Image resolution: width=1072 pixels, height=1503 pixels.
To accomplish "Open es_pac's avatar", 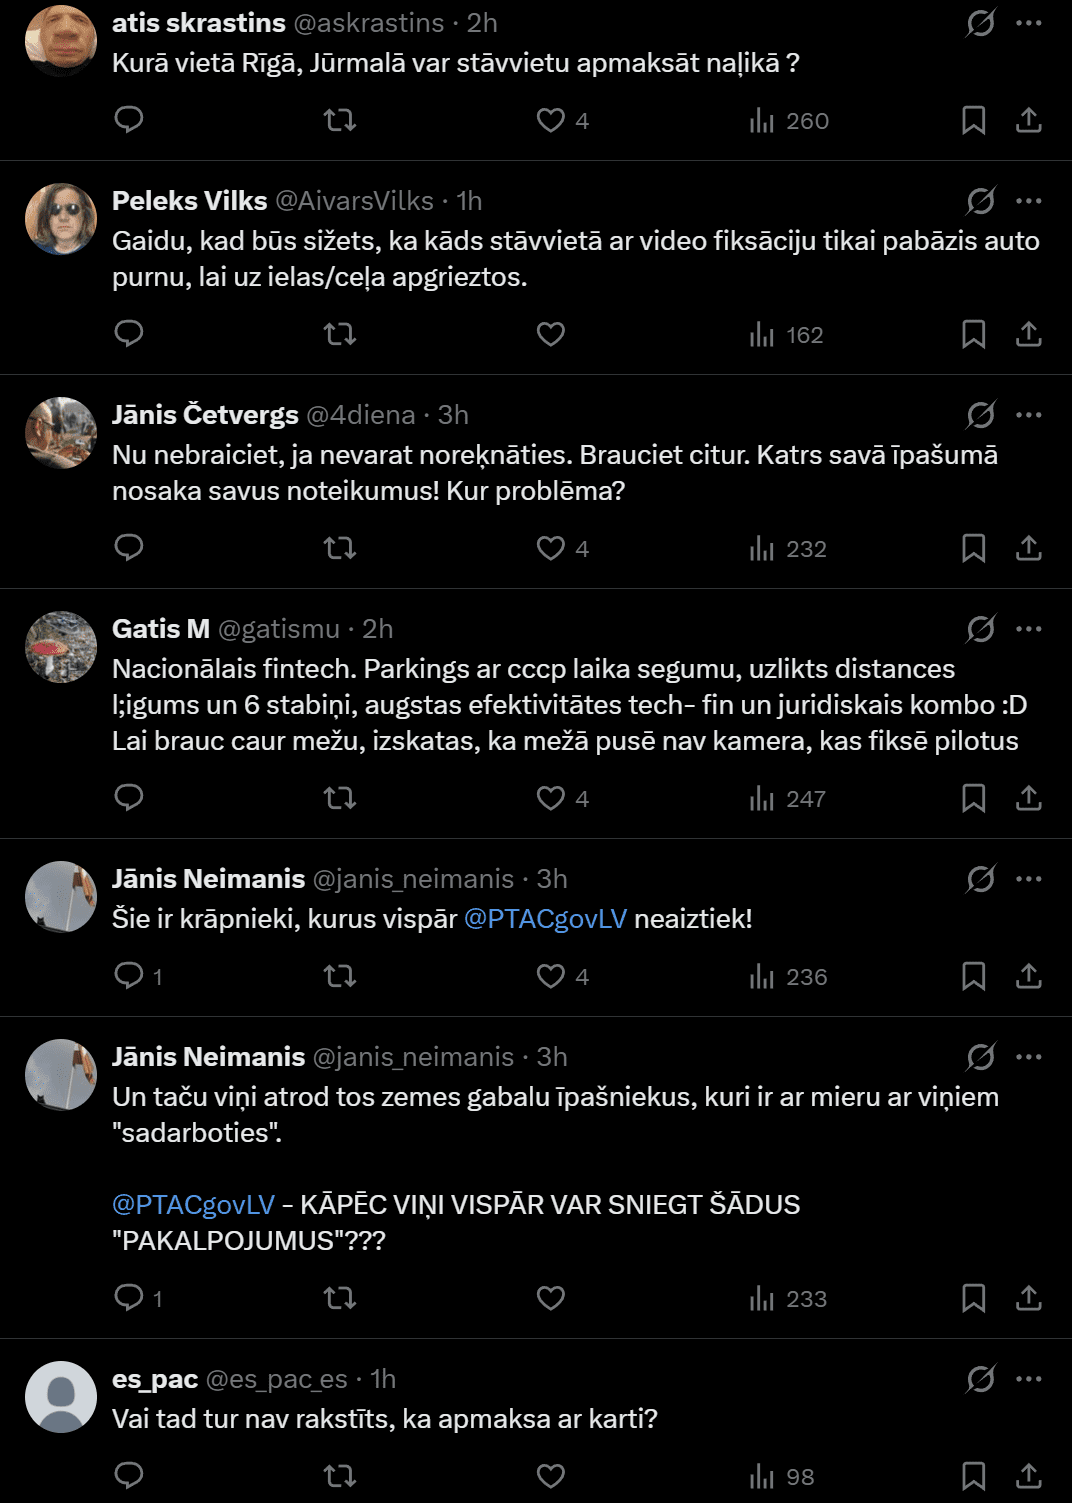I will (61, 1397).
